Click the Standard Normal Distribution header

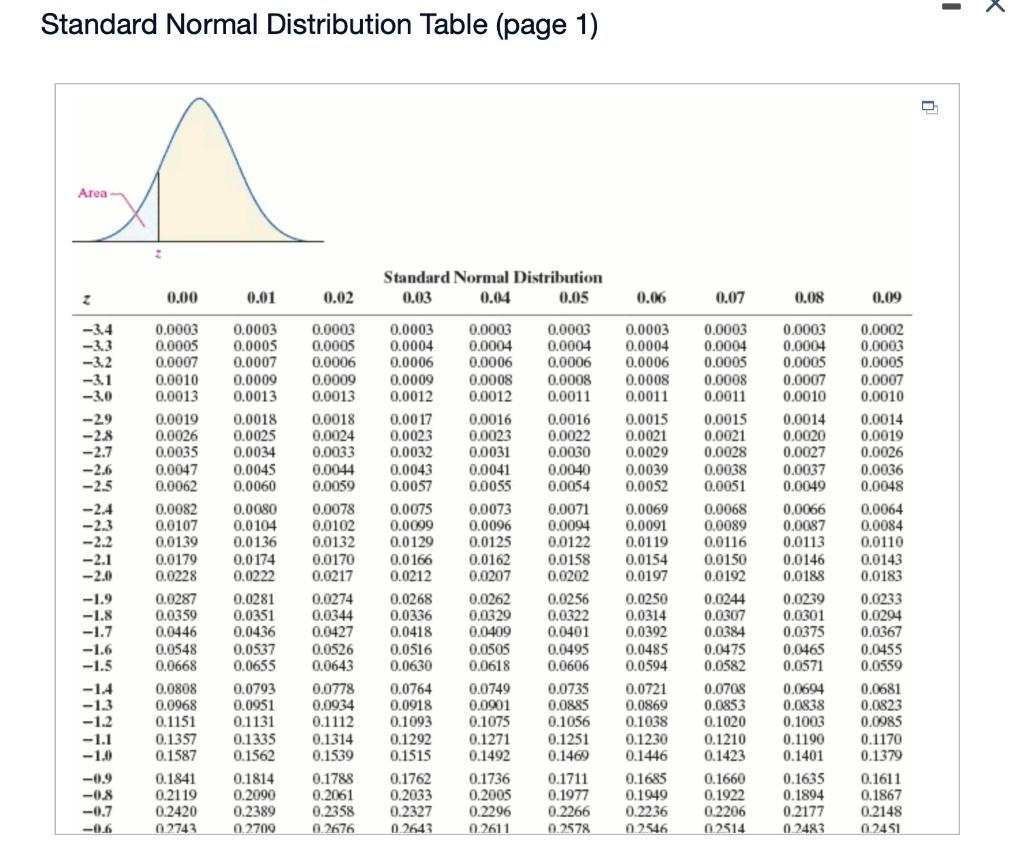pyautogui.click(x=497, y=277)
